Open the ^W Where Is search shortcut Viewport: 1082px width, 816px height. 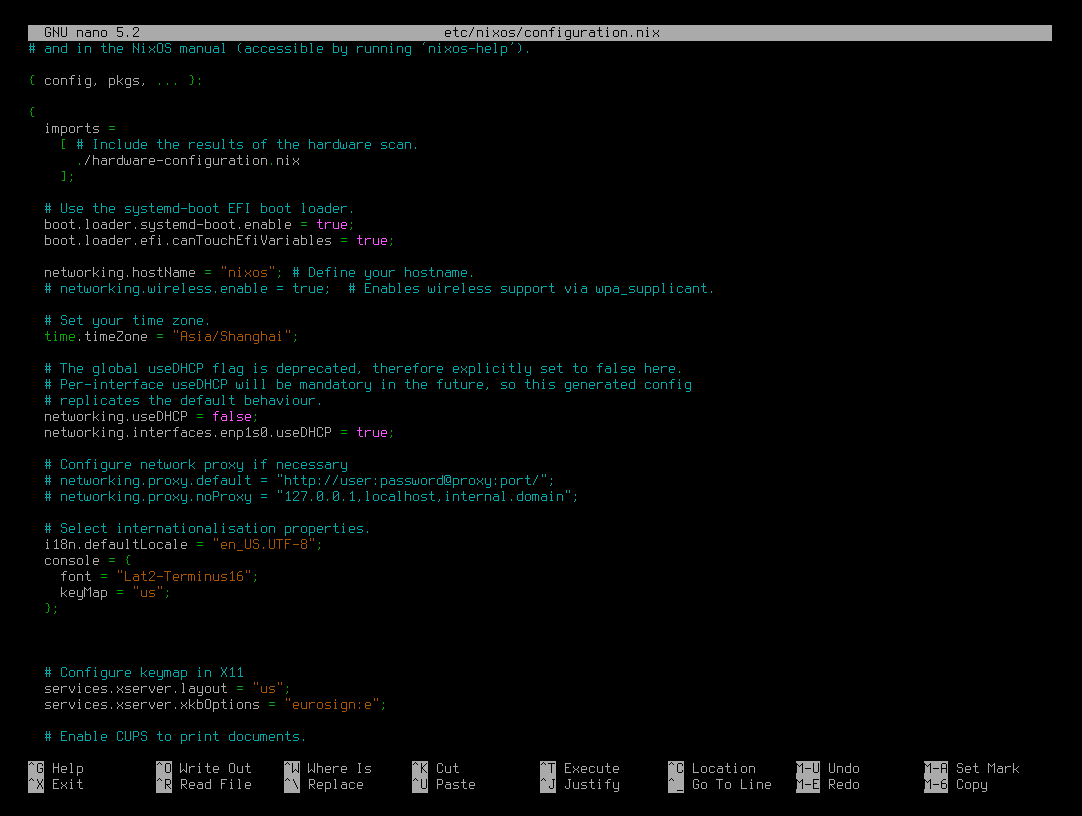pos(328,768)
